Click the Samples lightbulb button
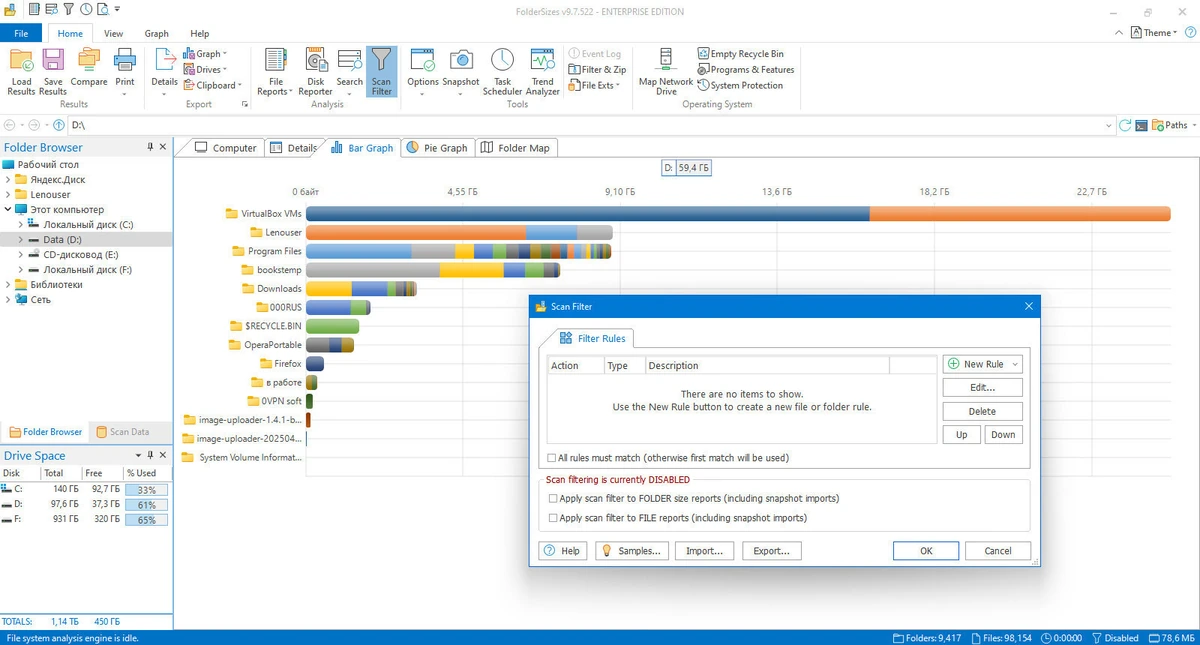Screen dimensions: 1200x645 [x=631, y=551]
